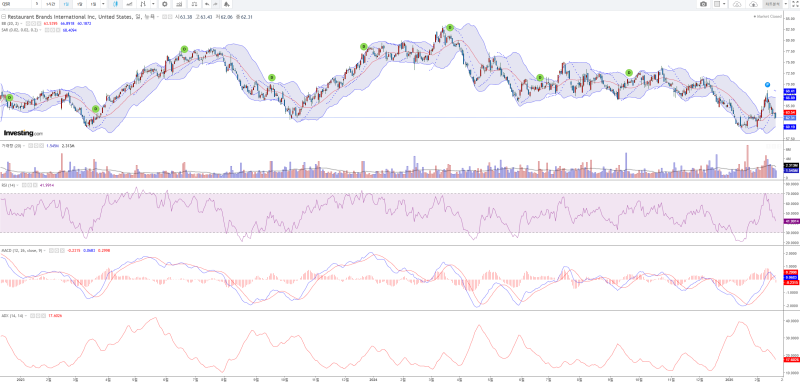Click the bar chart template icon after the gear
This screenshot has width=800, height=382.
click(x=179, y=4)
